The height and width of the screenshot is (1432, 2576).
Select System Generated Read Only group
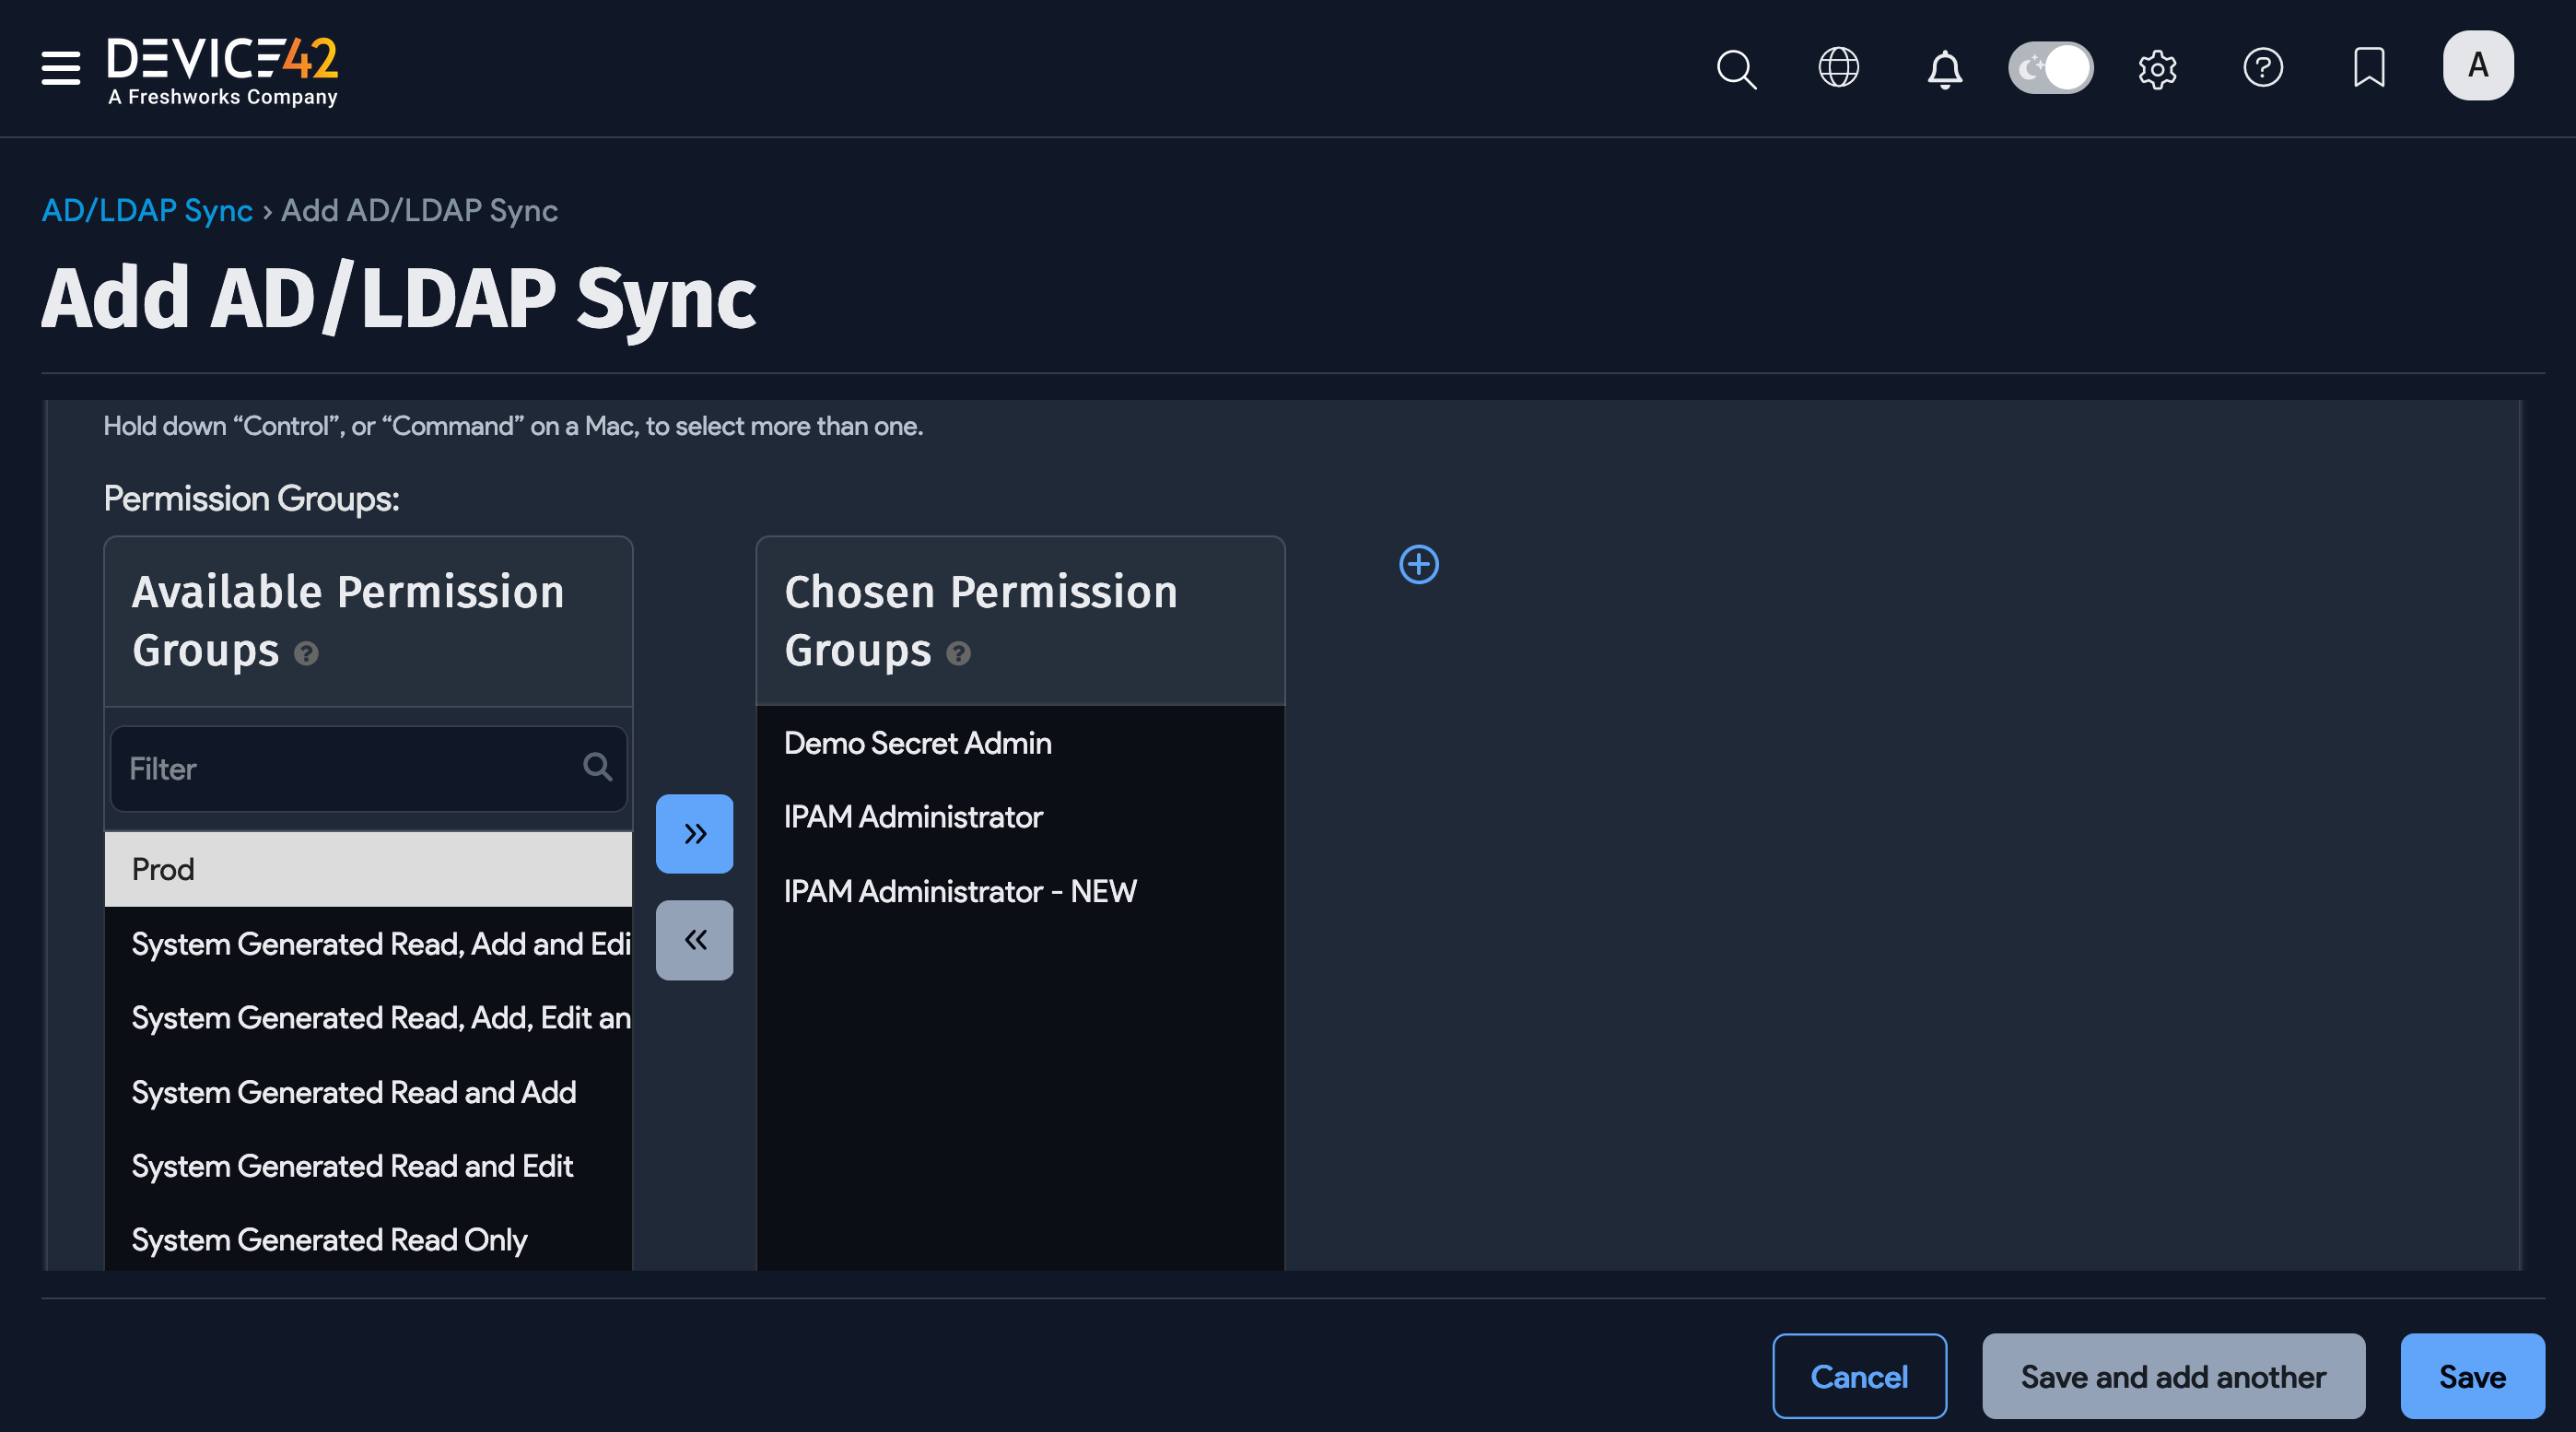pyautogui.click(x=330, y=1239)
